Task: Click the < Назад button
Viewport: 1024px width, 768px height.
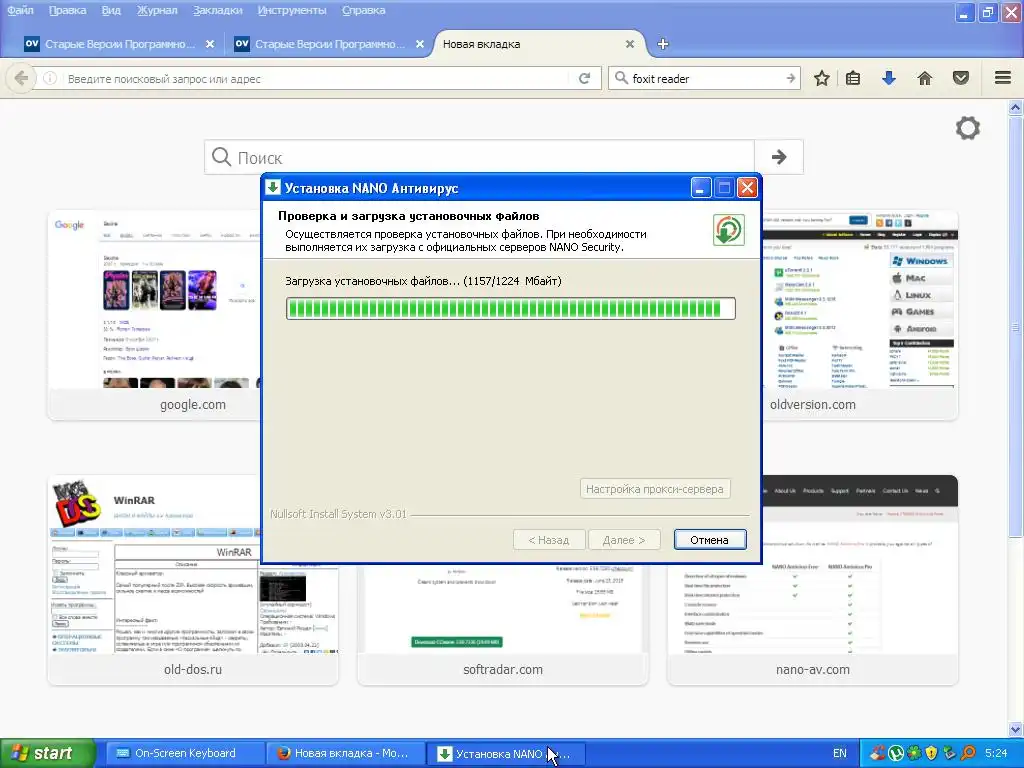Action: [x=549, y=540]
